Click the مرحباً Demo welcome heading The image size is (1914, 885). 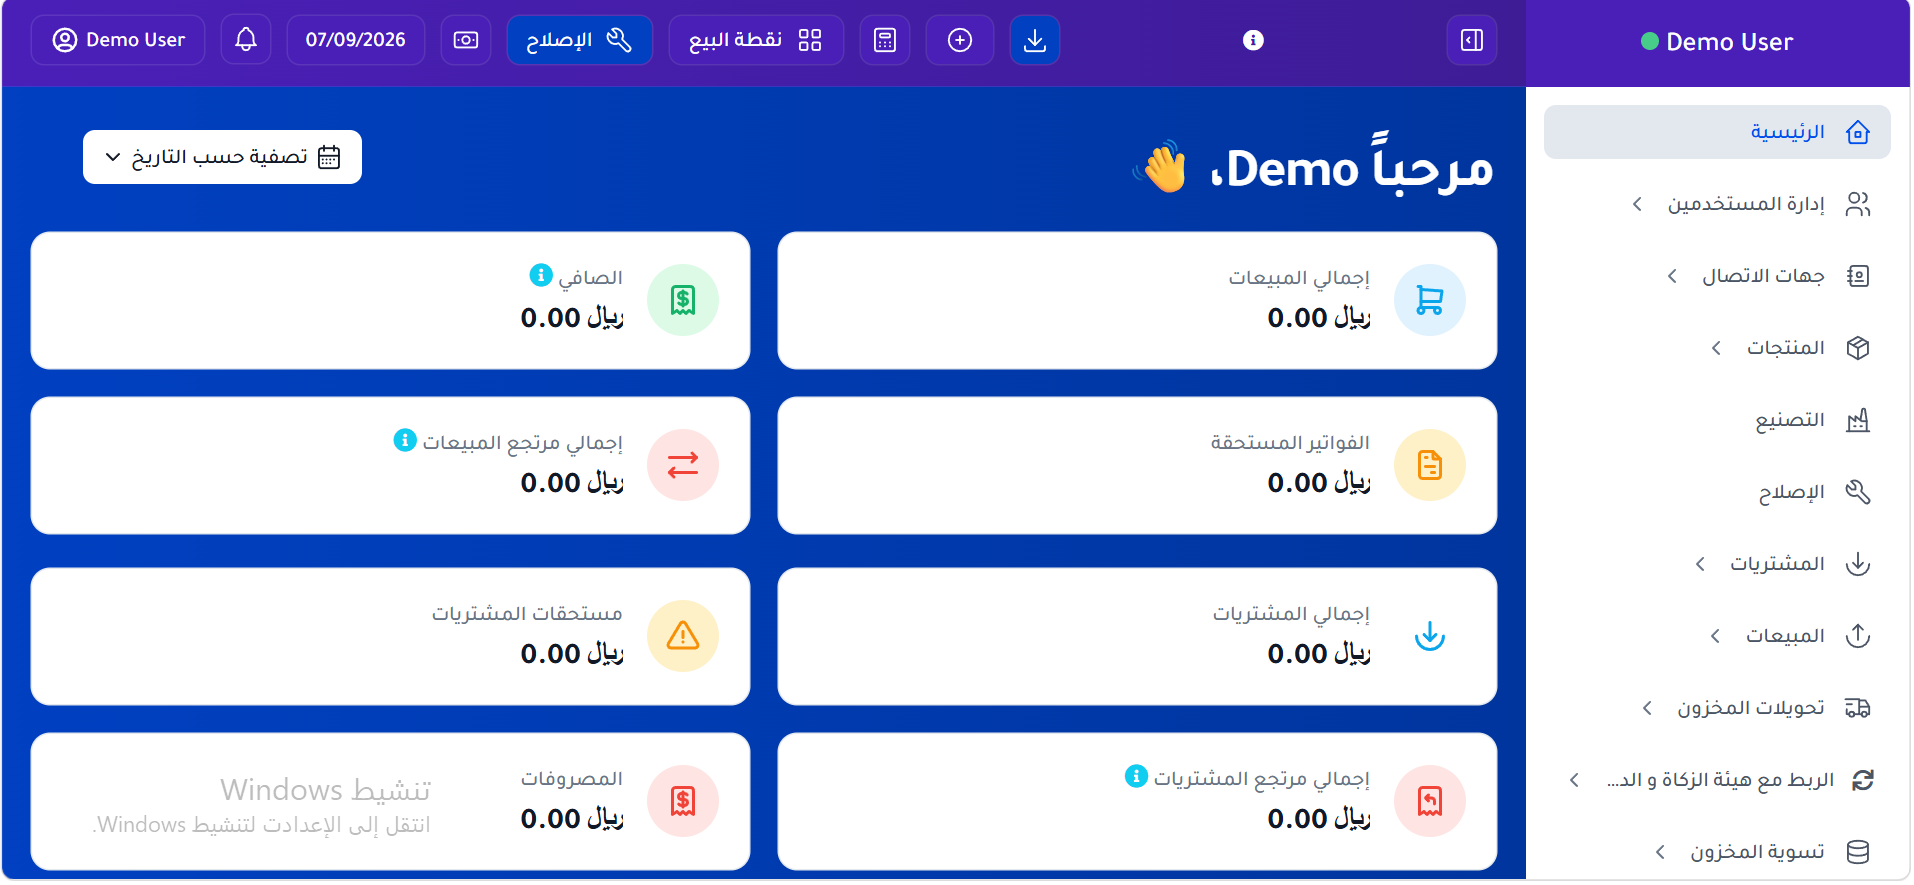point(1352,166)
